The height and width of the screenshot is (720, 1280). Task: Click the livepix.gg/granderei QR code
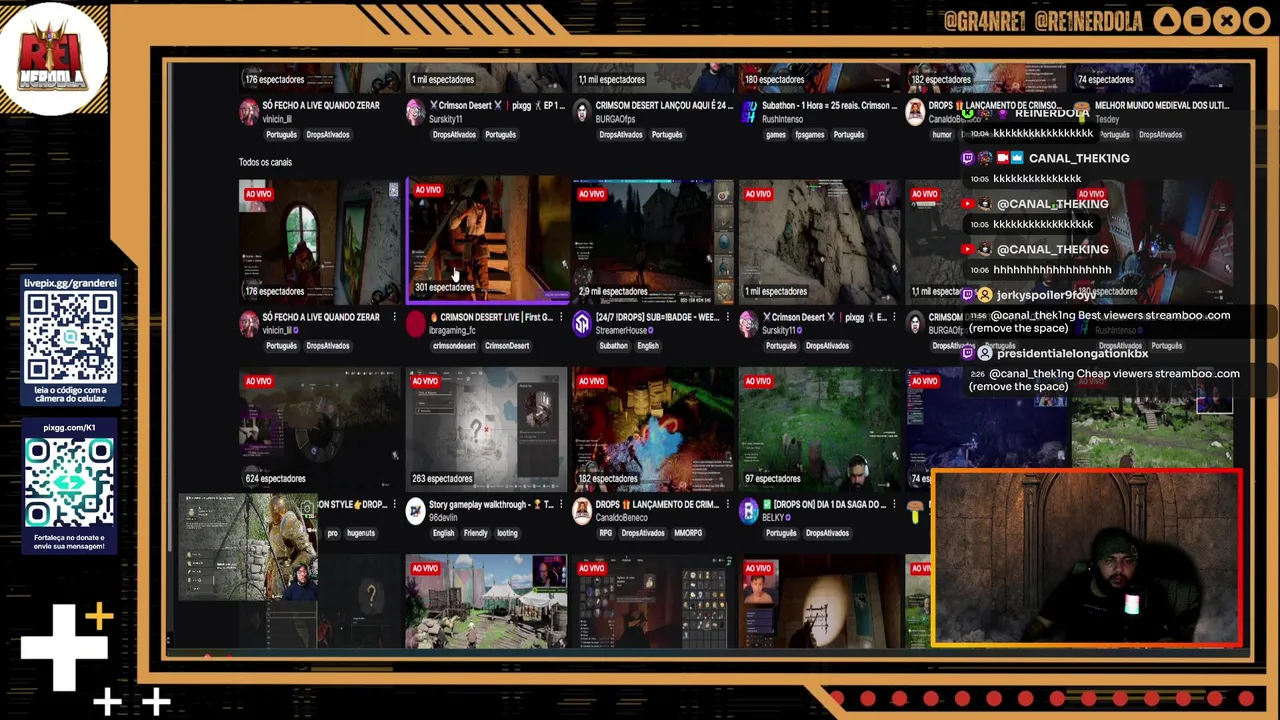pyautogui.click(x=70, y=338)
